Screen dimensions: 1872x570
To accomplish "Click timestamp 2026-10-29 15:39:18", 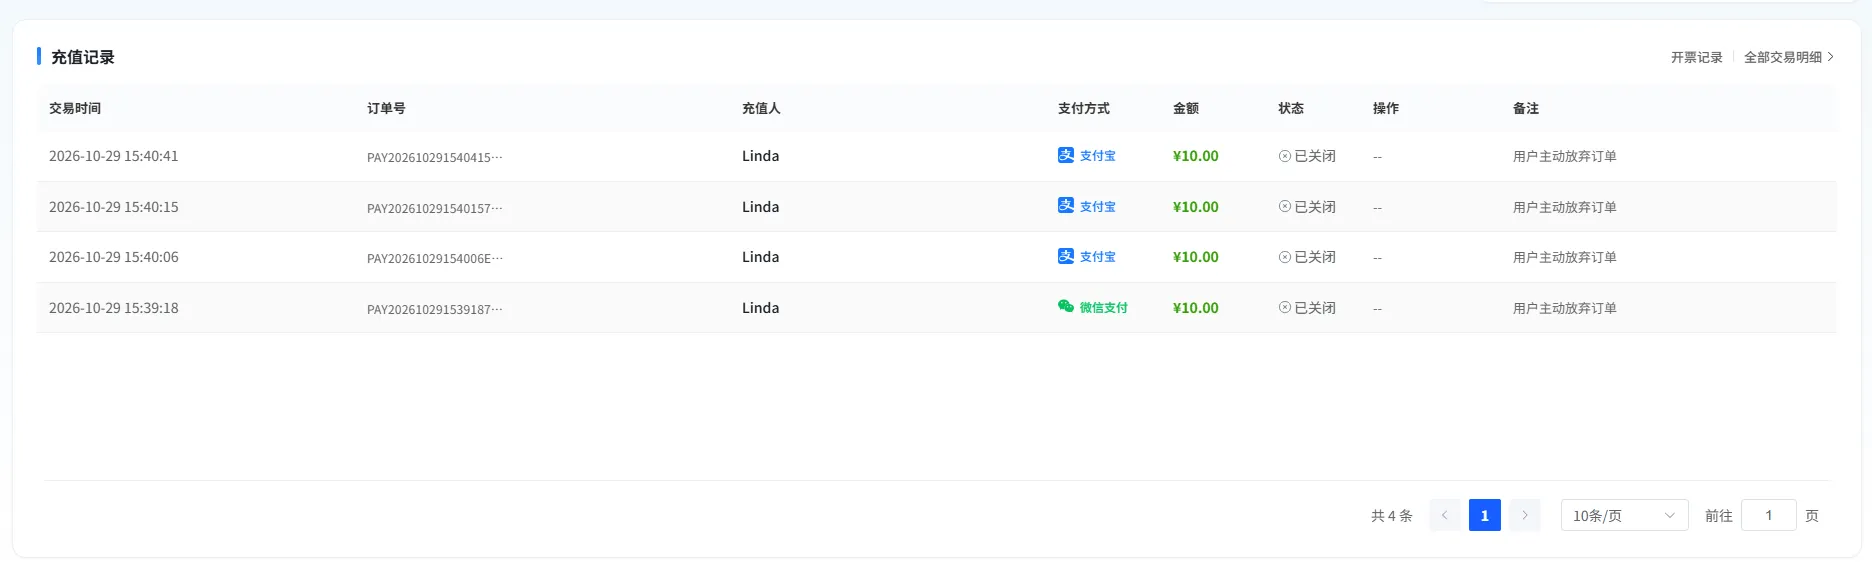I will coord(114,308).
